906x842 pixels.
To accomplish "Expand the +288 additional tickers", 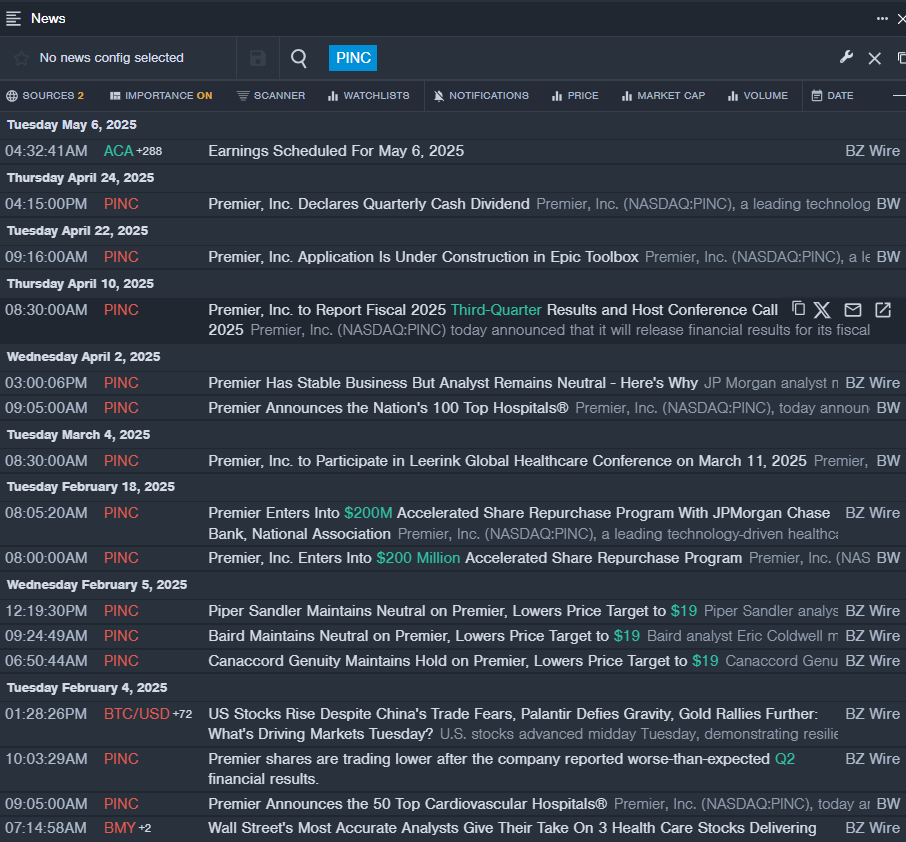I will click(x=149, y=151).
